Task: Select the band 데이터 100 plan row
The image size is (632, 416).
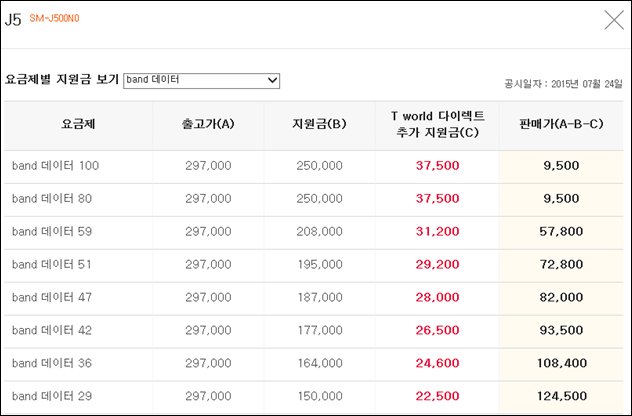Action: [314, 166]
